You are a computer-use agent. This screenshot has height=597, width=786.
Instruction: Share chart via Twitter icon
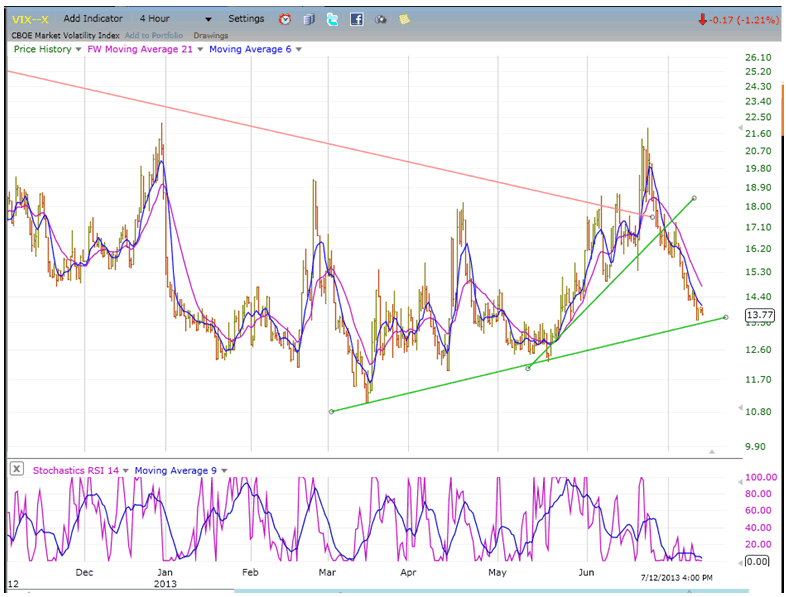click(332, 19)
